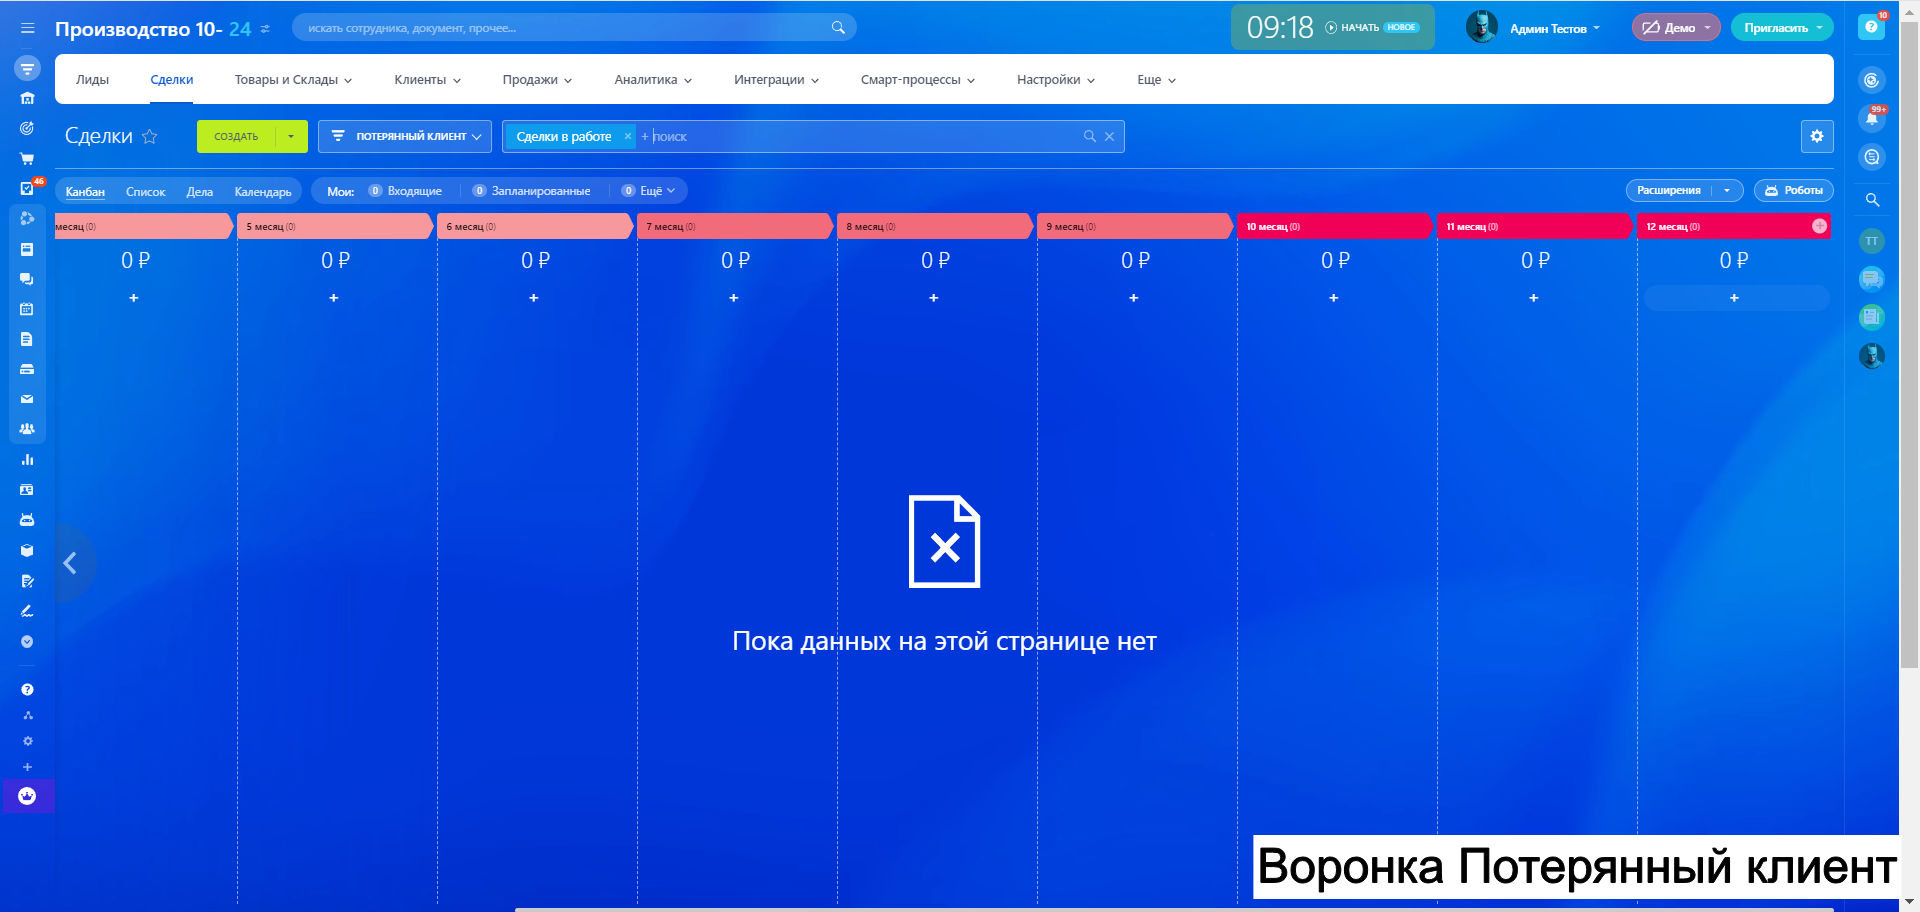Open the Демо button
The image size is (1920, 912).
pos(1676,28)
